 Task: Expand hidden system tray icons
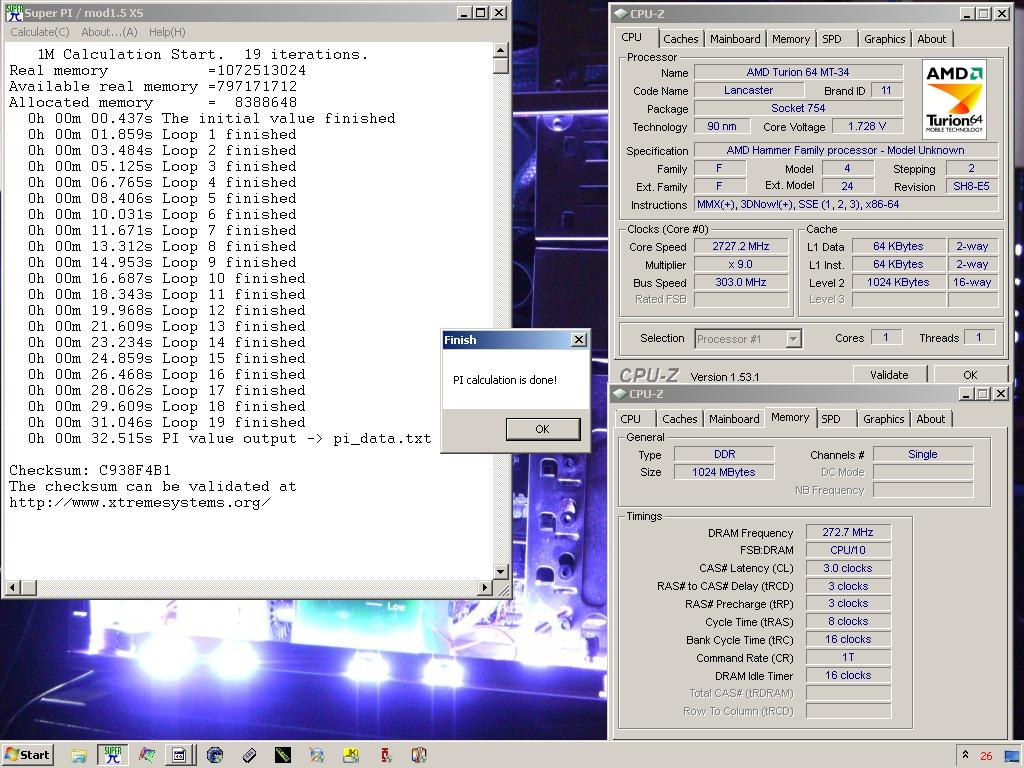[965, 756]
